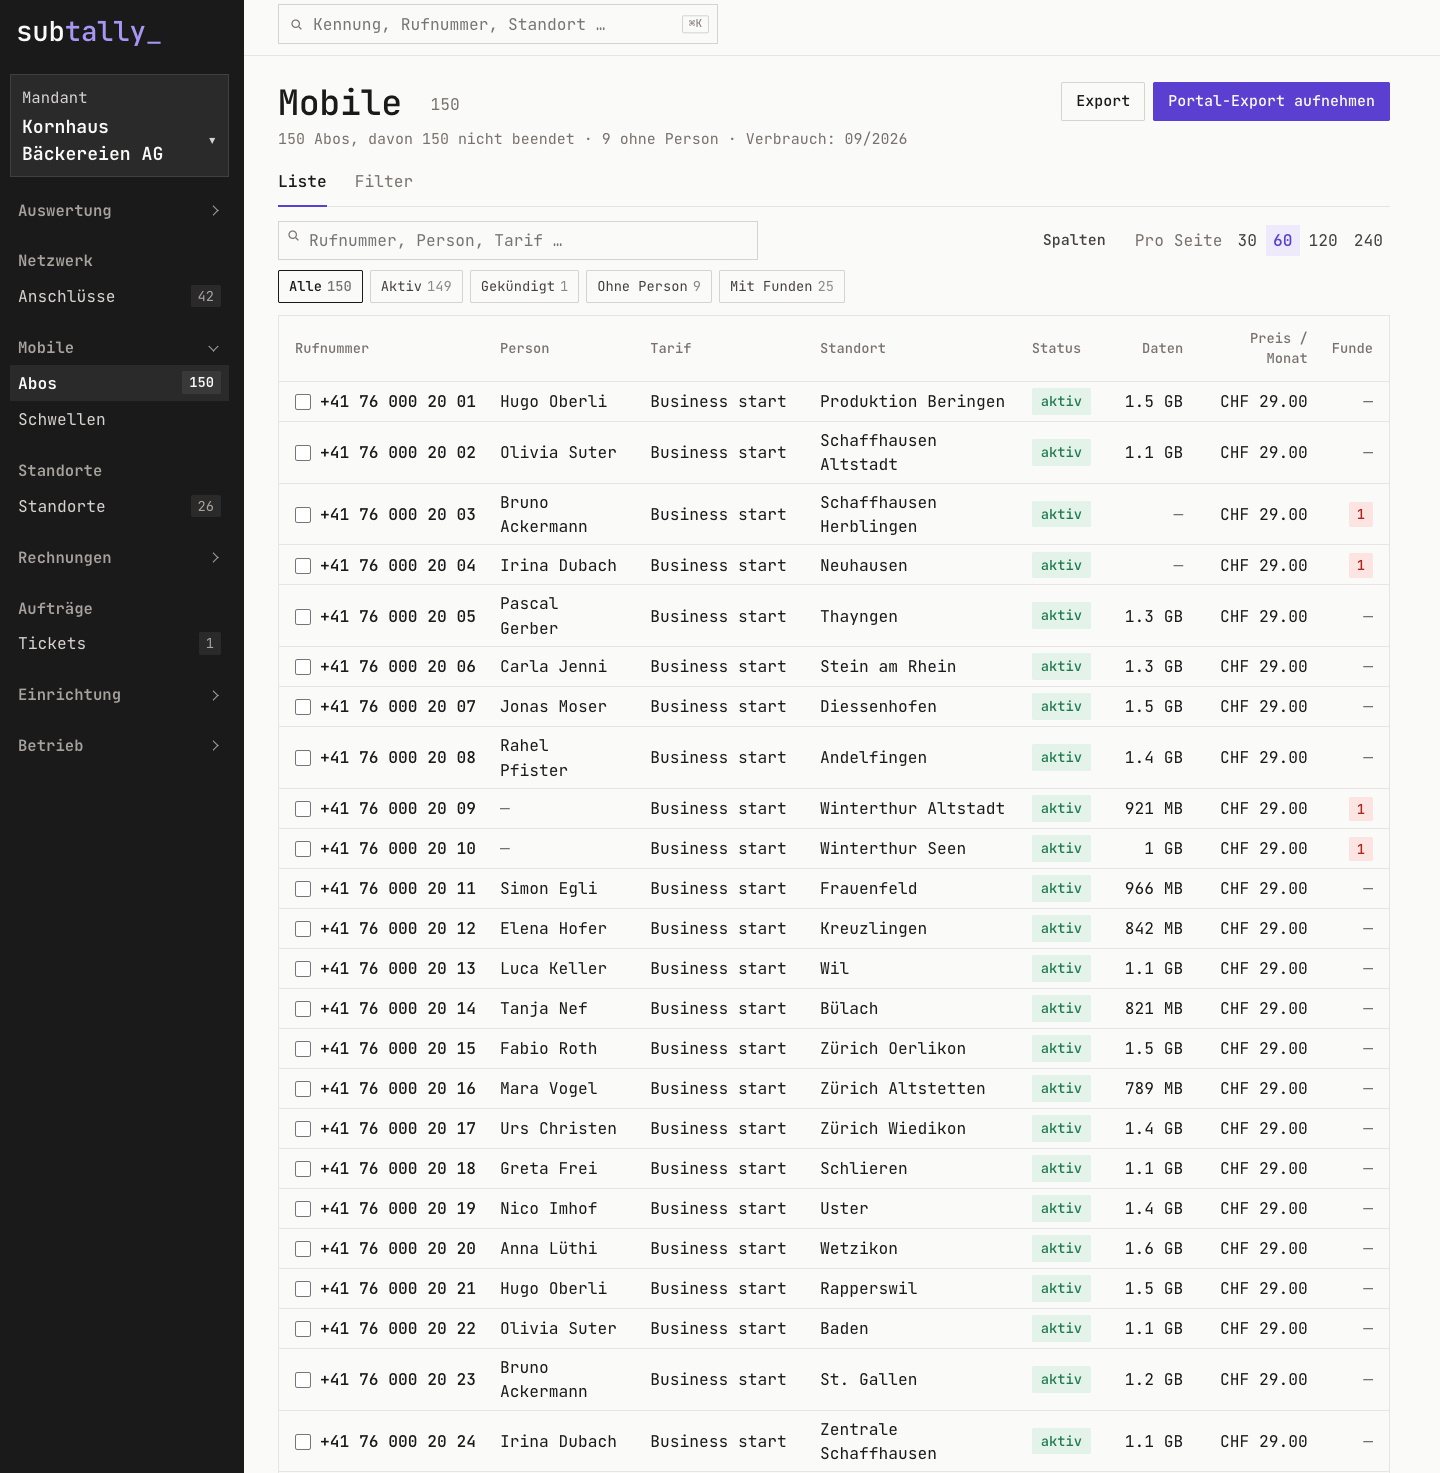This screenshot has height=1473, width=1440.
Task: Show Ohne Person 9 subscriptions
Action: [649, 286]
